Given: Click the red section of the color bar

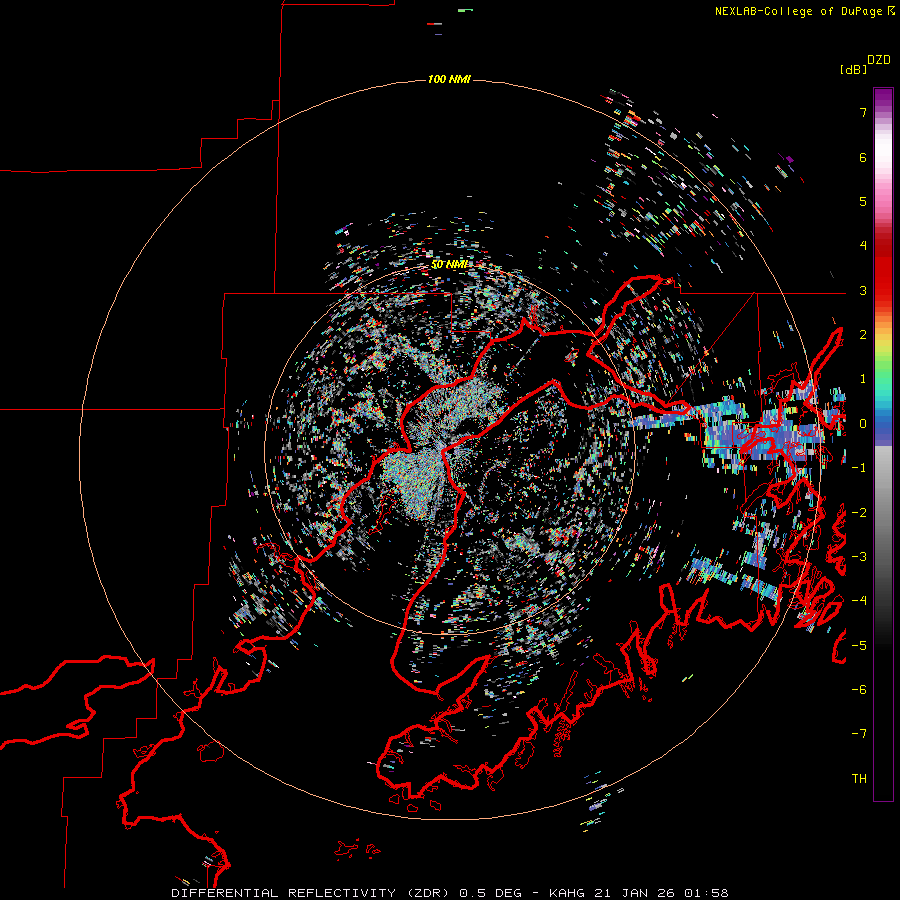Looking at the screenshot, I should pyautogui.click(x=883, y=267).
